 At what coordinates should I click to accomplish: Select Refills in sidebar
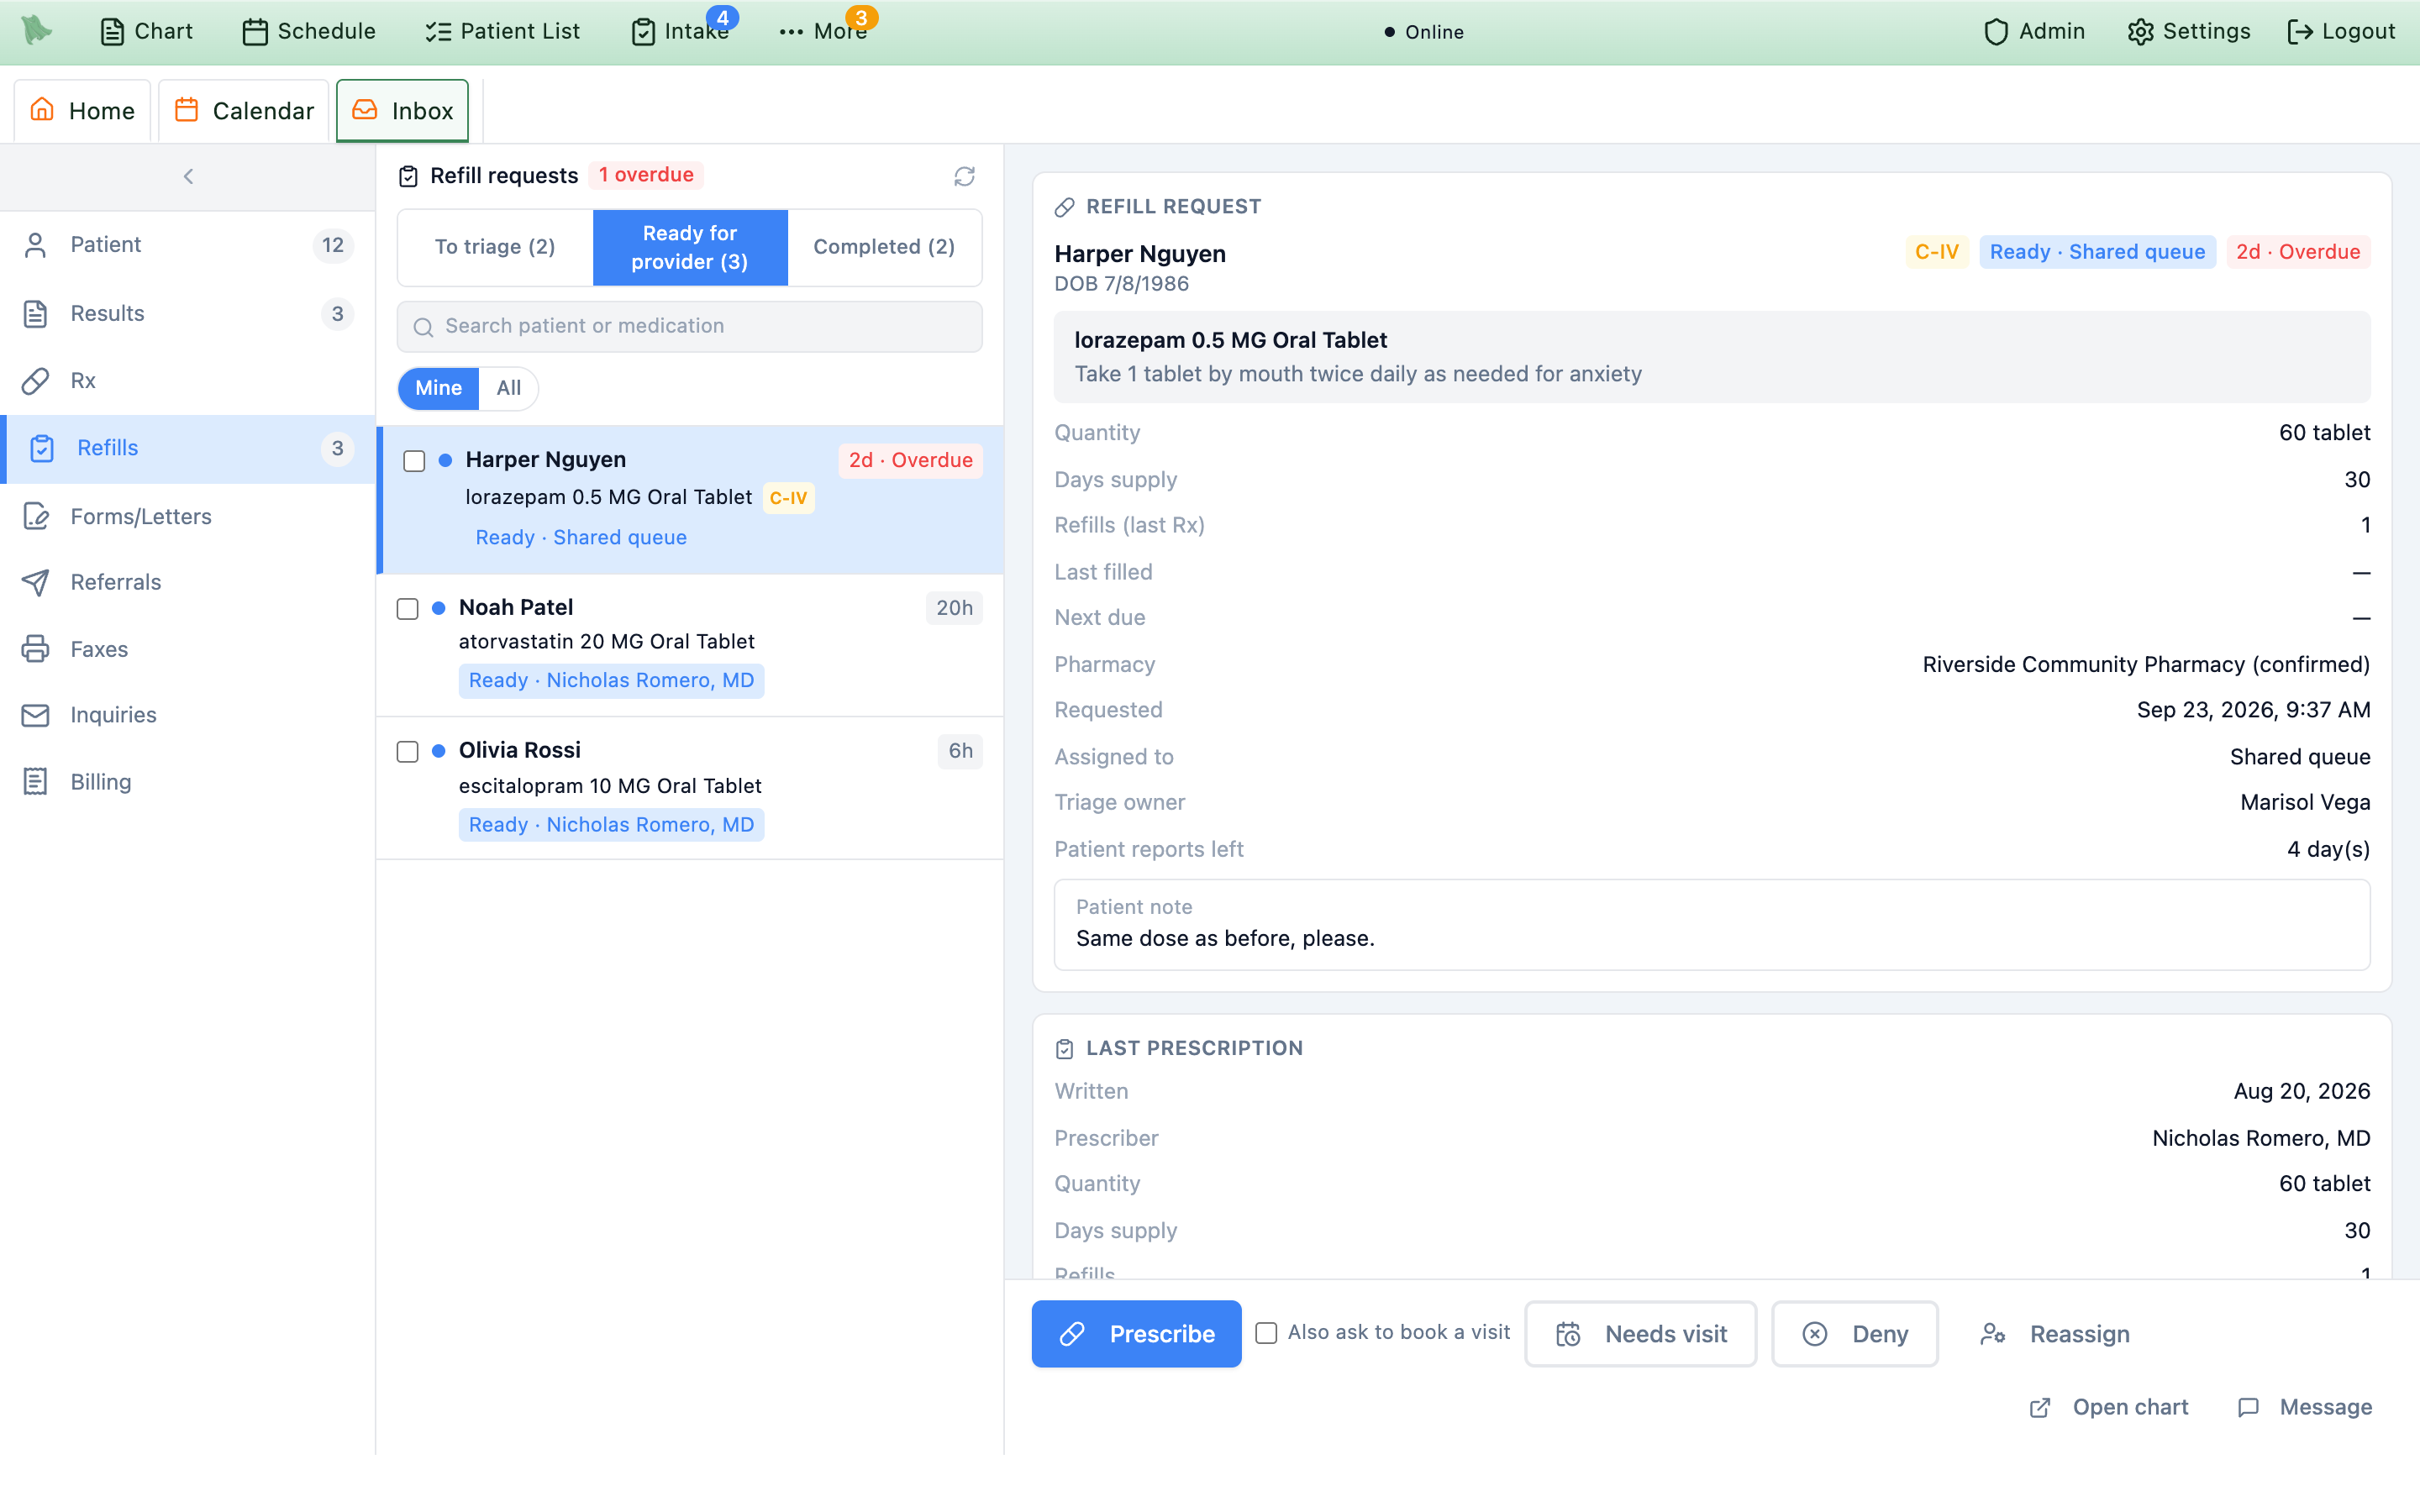(188, 448)
